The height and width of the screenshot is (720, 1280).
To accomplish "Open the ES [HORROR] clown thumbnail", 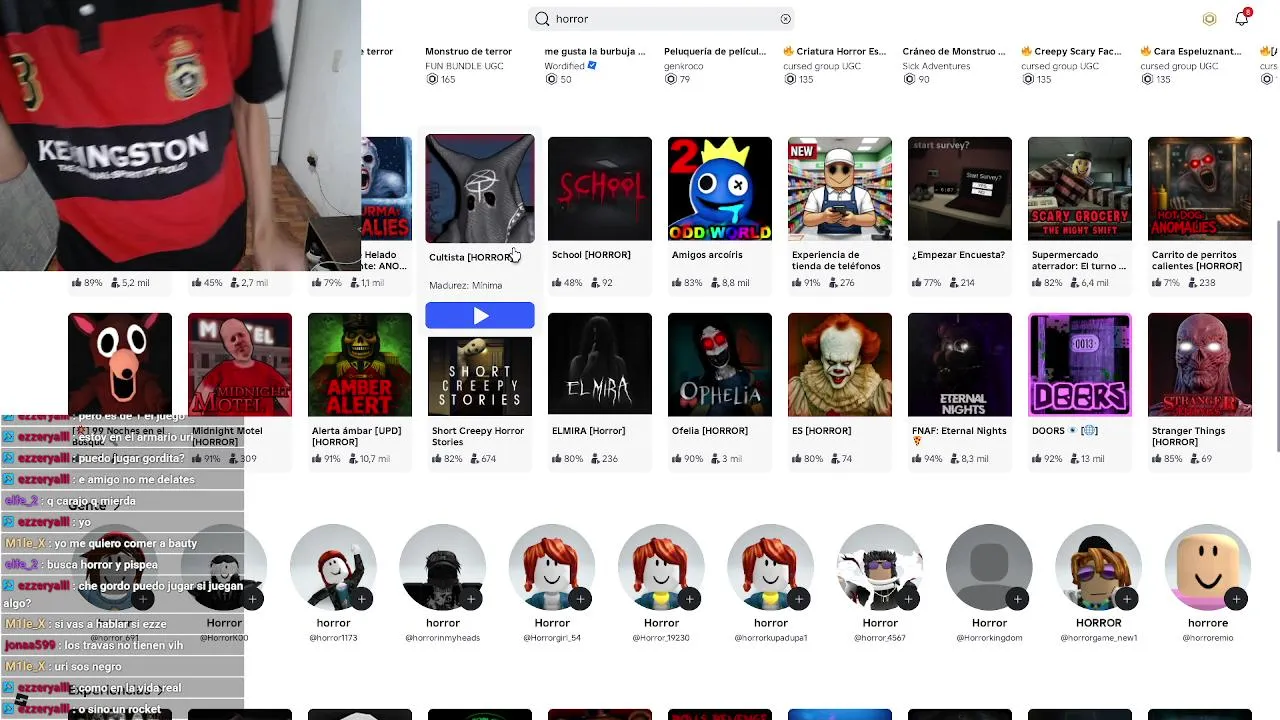I will coord(840,365).
